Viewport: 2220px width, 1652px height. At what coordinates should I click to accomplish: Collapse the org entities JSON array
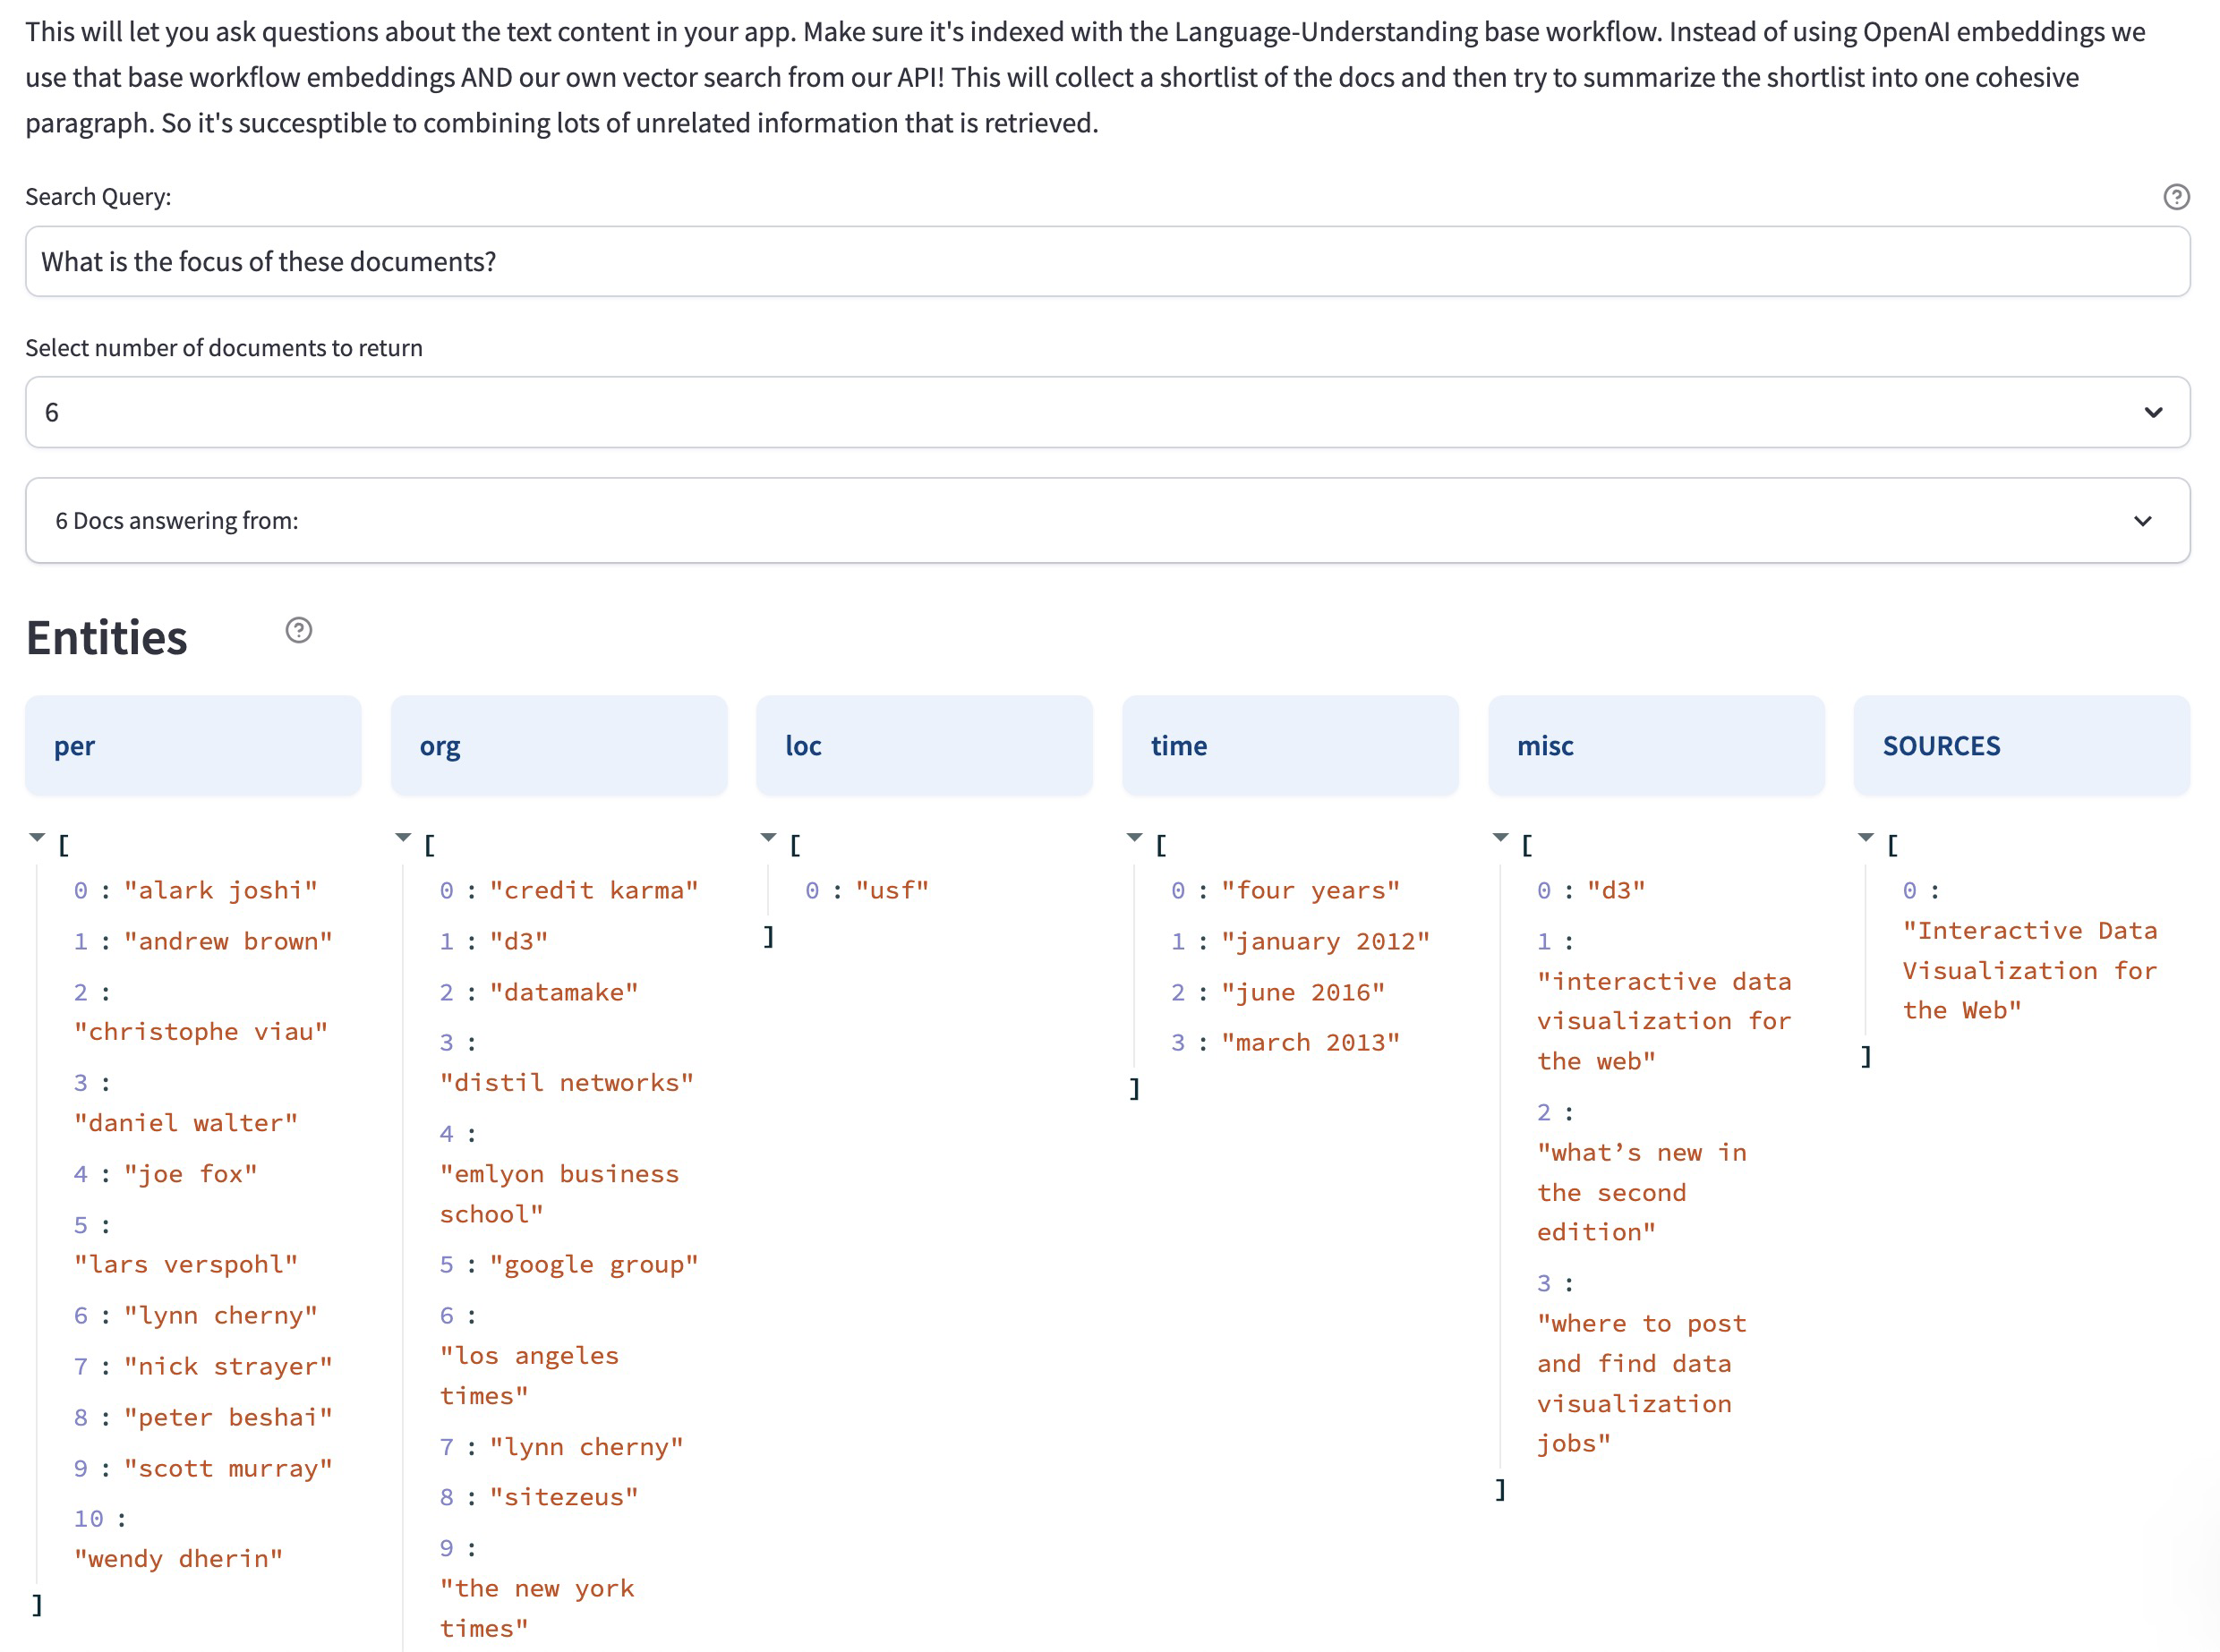click(403, 837)
